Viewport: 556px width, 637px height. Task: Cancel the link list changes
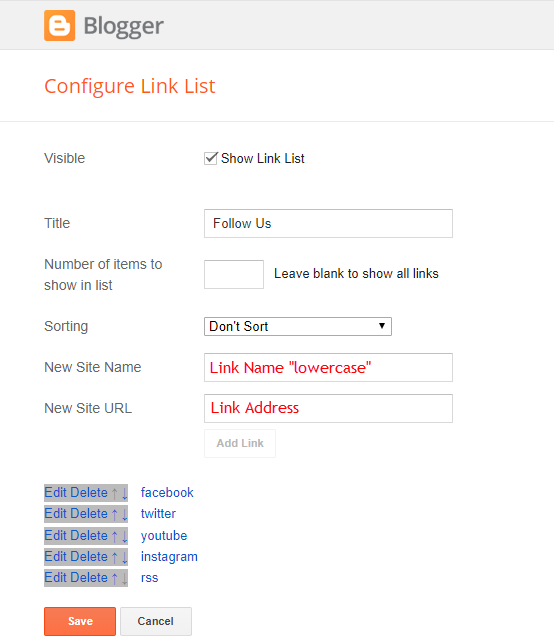point(156,621)
